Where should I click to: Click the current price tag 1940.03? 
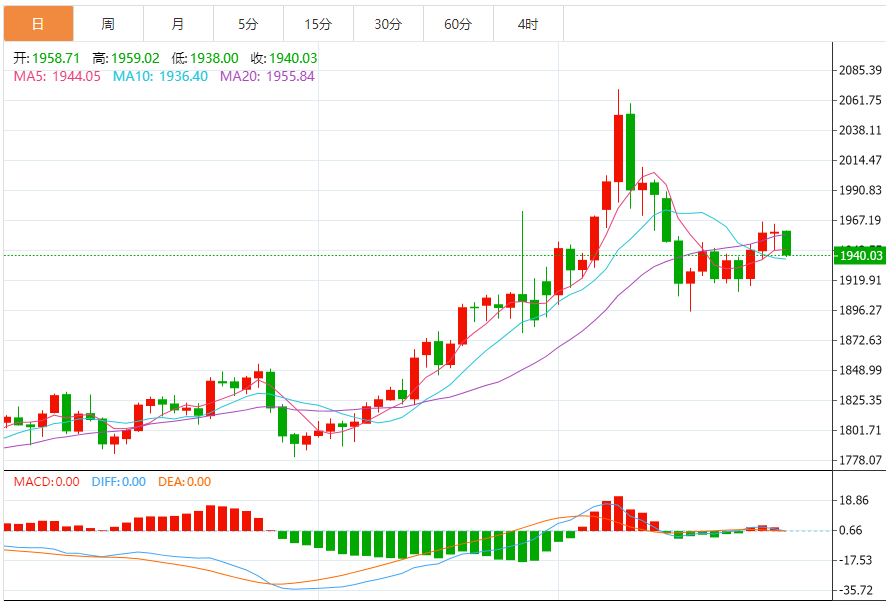[858, 256]
